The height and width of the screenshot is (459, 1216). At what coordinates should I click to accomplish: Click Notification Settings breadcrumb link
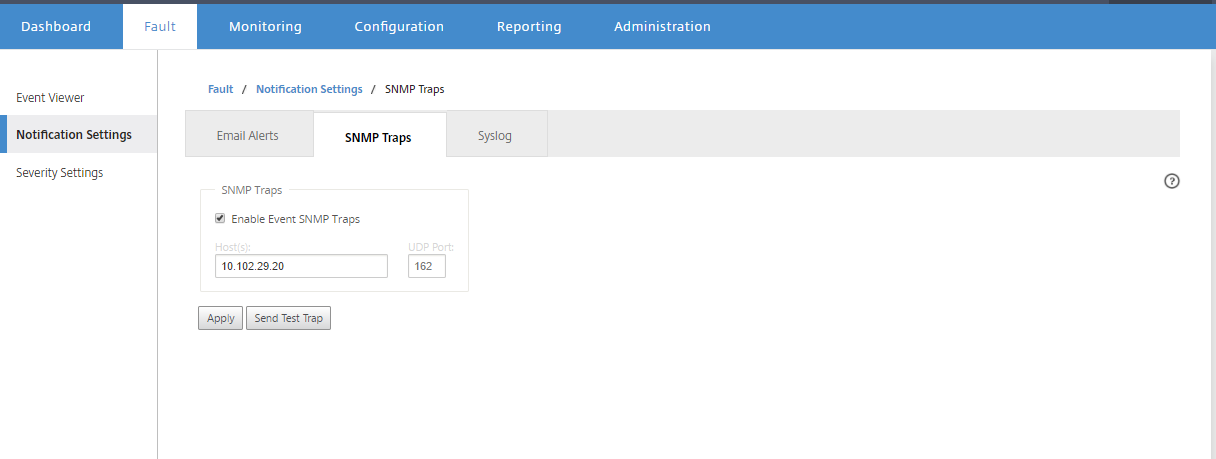309,89
